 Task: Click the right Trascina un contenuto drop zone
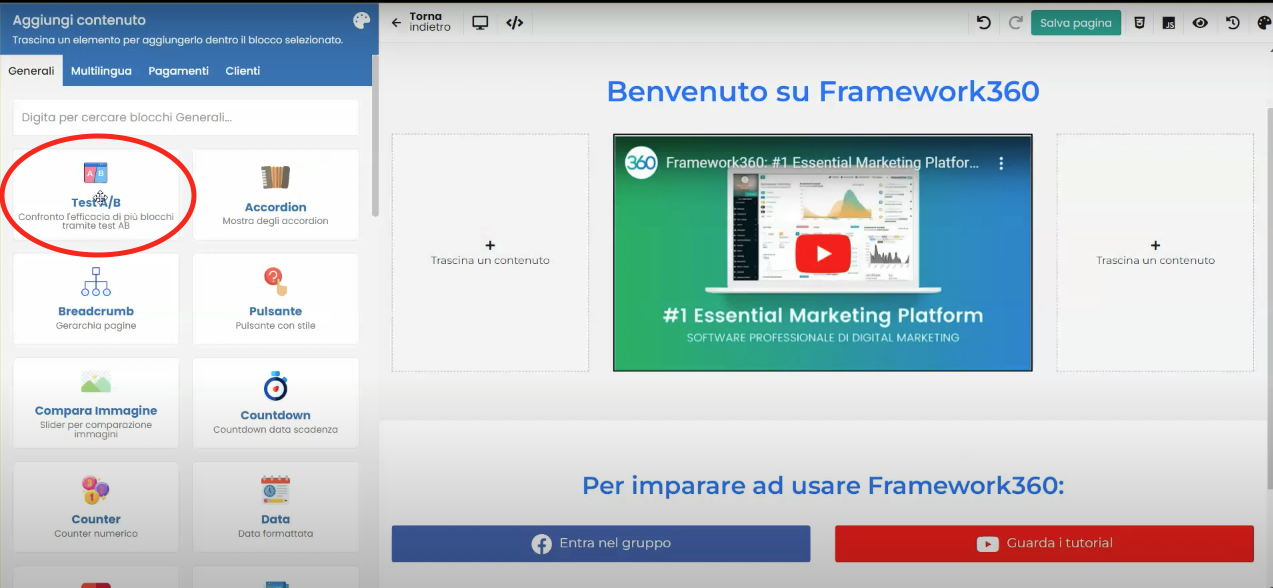tap(1155, 253)
